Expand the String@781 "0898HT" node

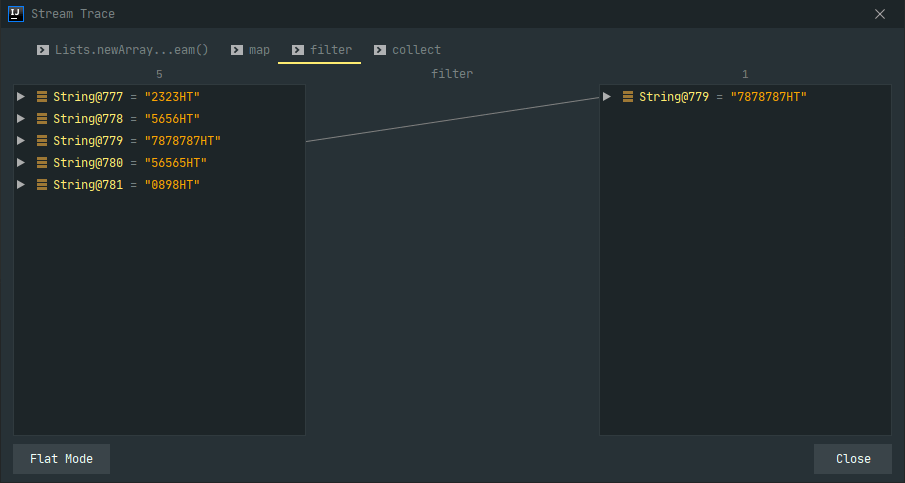click(x=21, y=185)
